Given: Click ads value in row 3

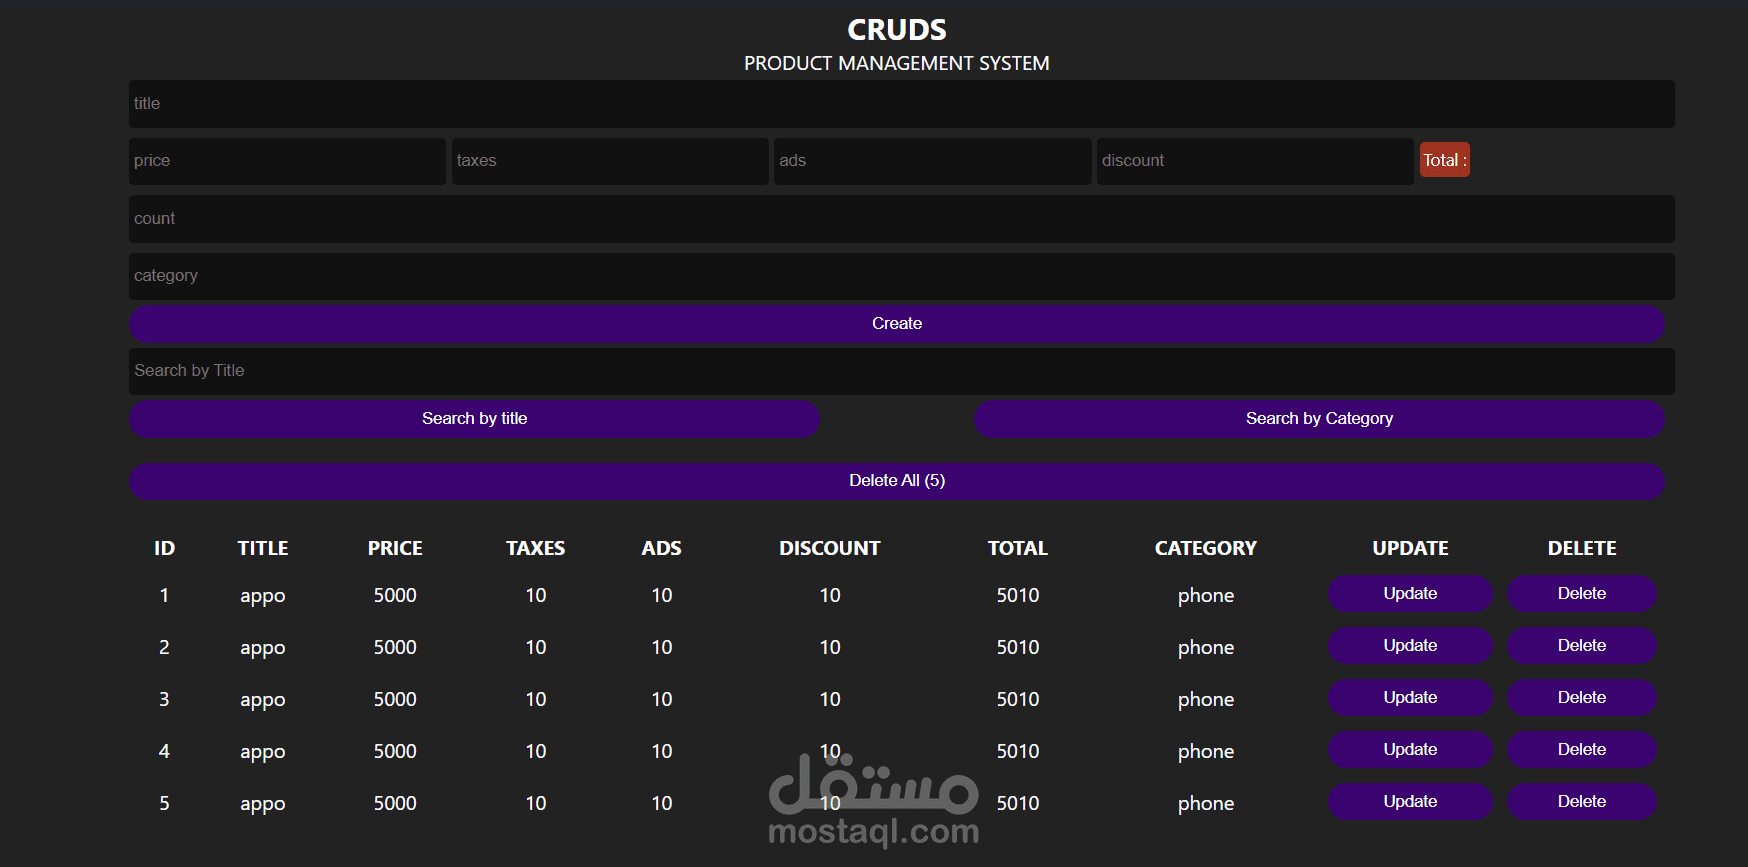Looking at the screenshot, I should 662,699.
